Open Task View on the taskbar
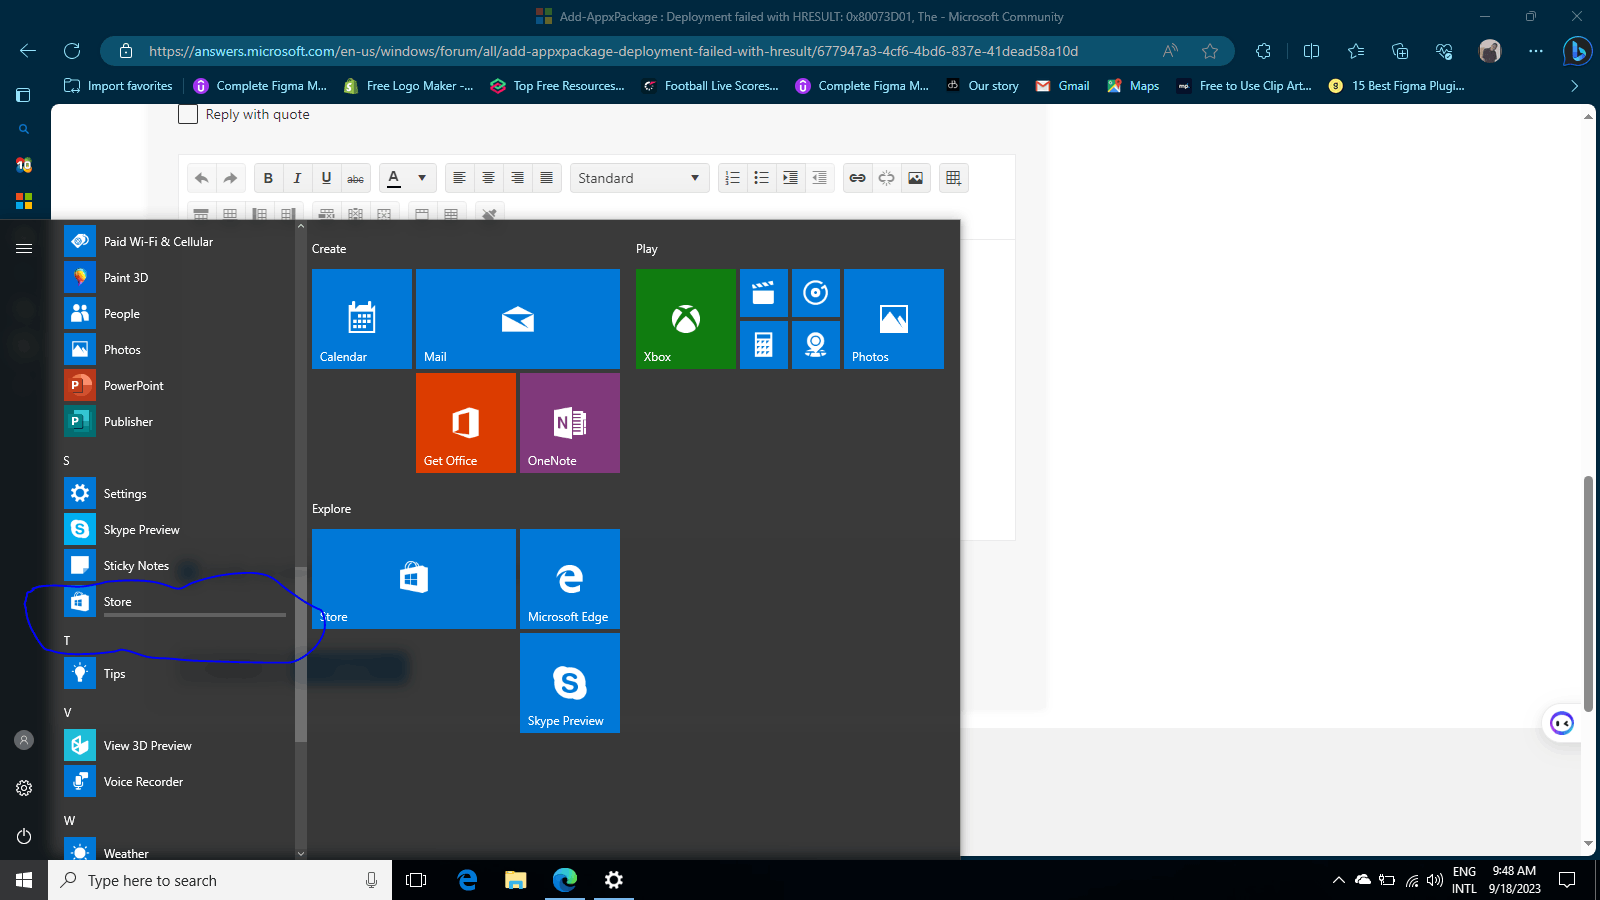Screen dimensions: 1600x900 pyautogui.click(x=416, y=880)
